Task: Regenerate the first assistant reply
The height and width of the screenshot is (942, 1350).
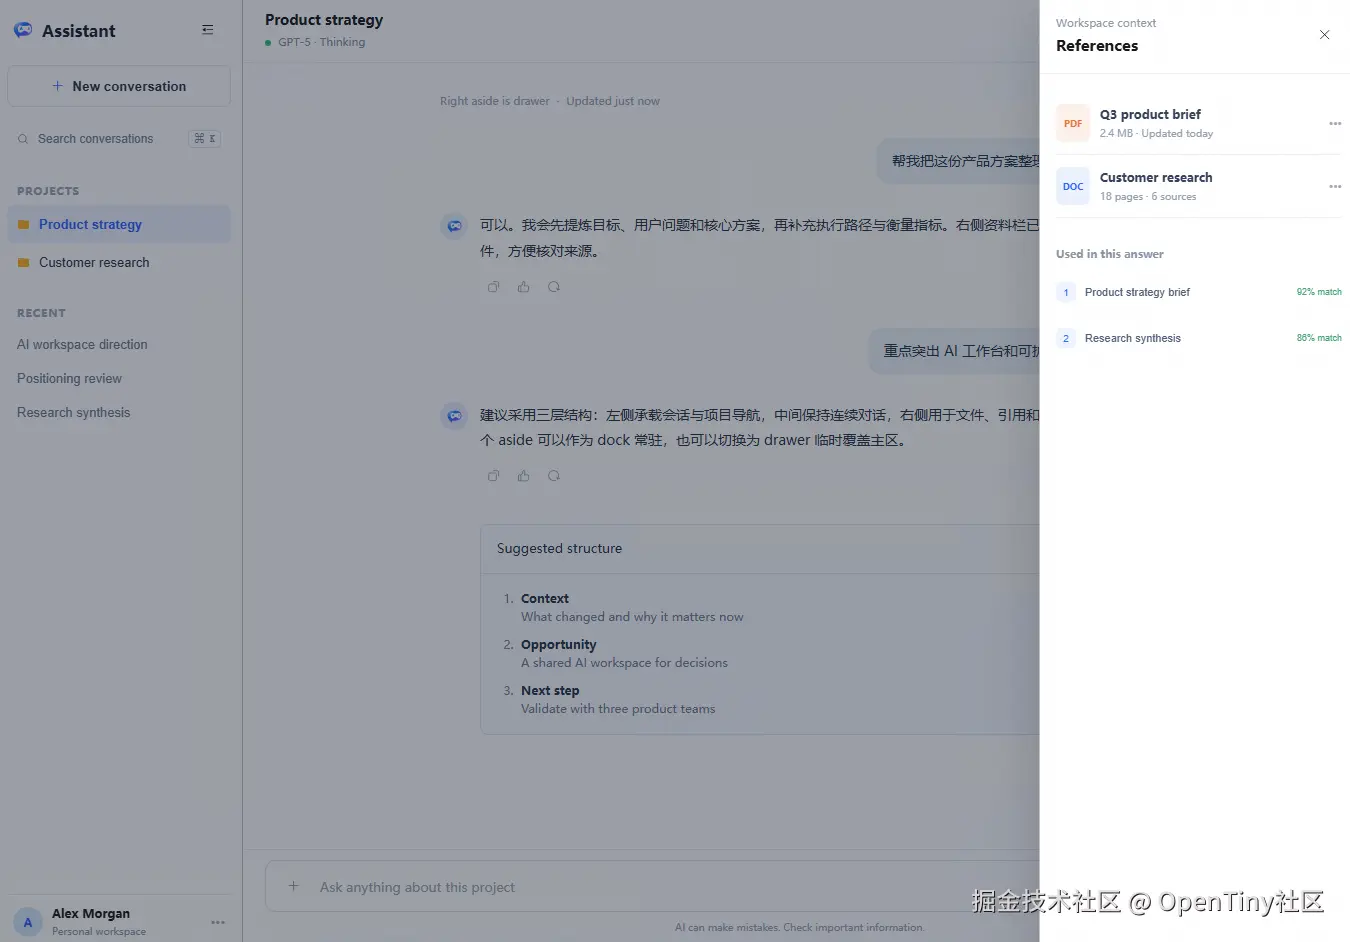Action: [553, 287]
